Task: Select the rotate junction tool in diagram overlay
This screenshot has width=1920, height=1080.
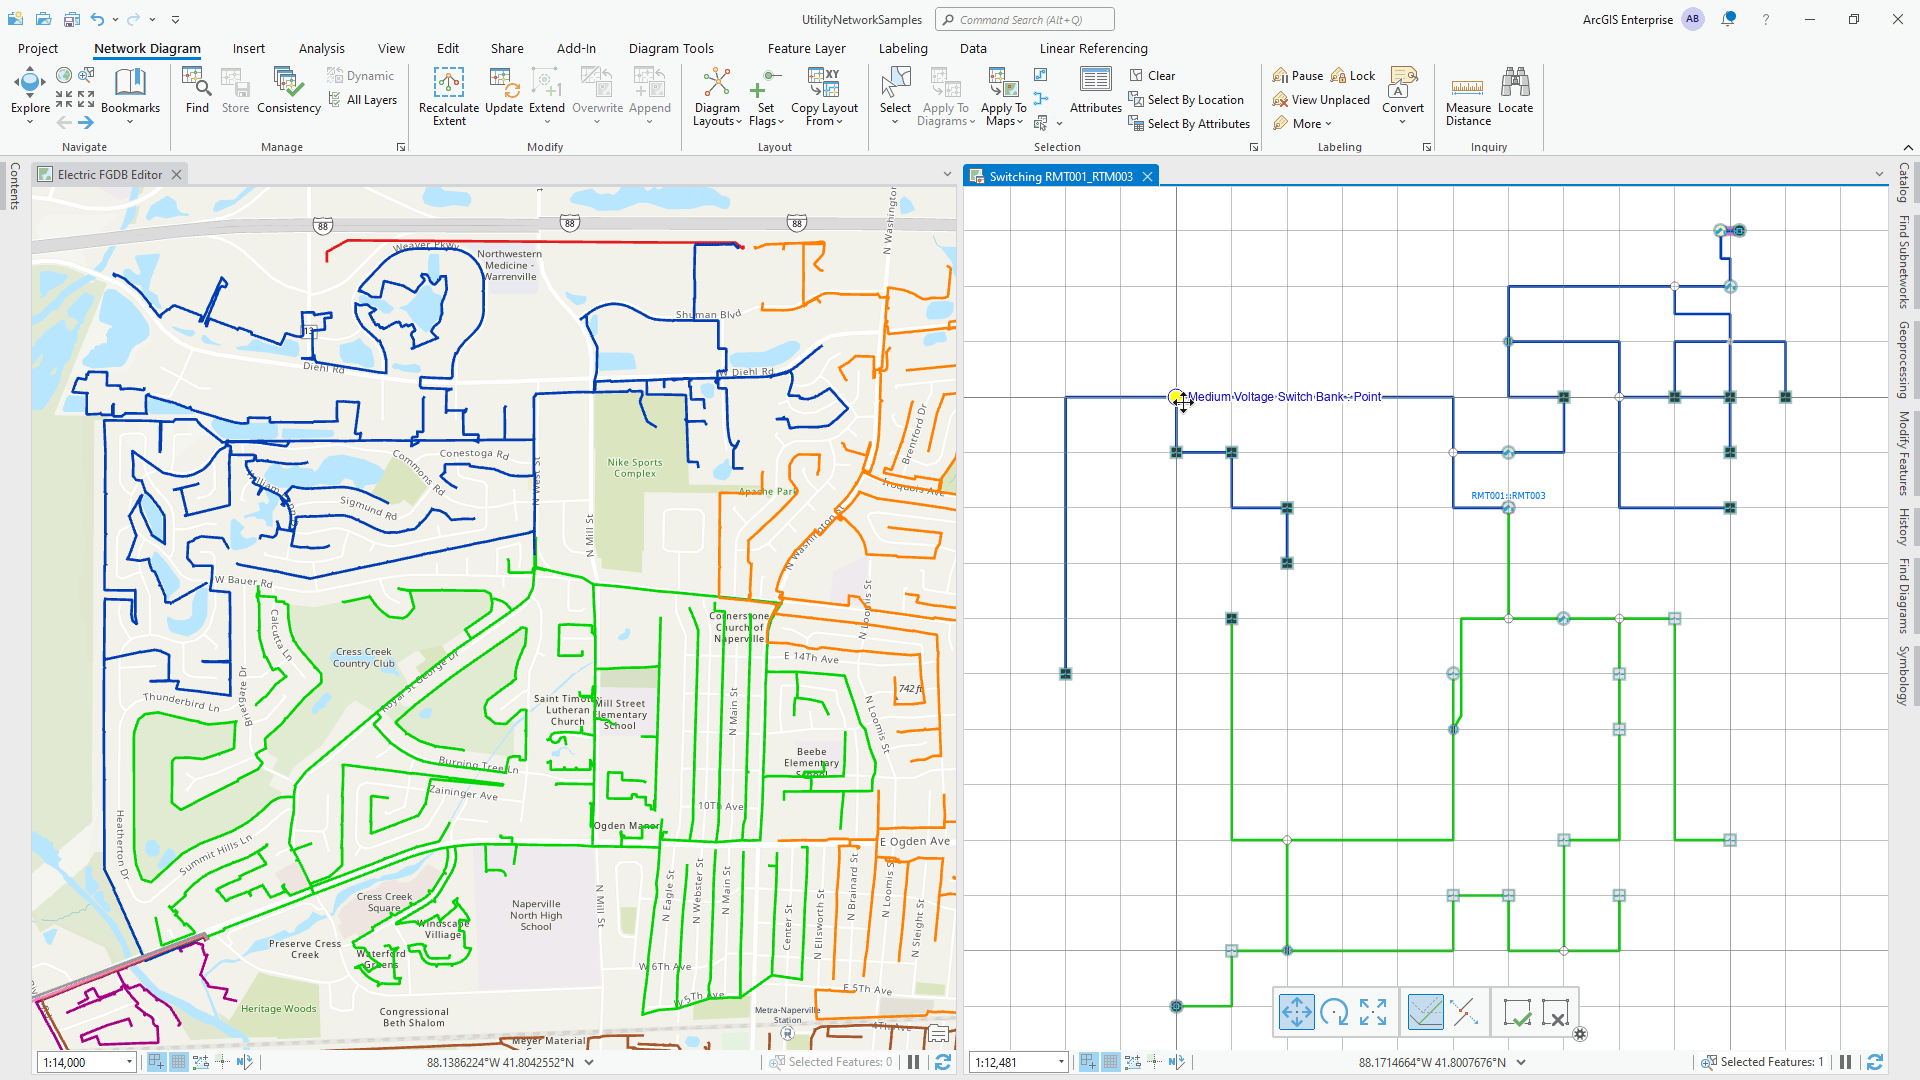Action: pyautogui.click(x=1335, y=1012)
